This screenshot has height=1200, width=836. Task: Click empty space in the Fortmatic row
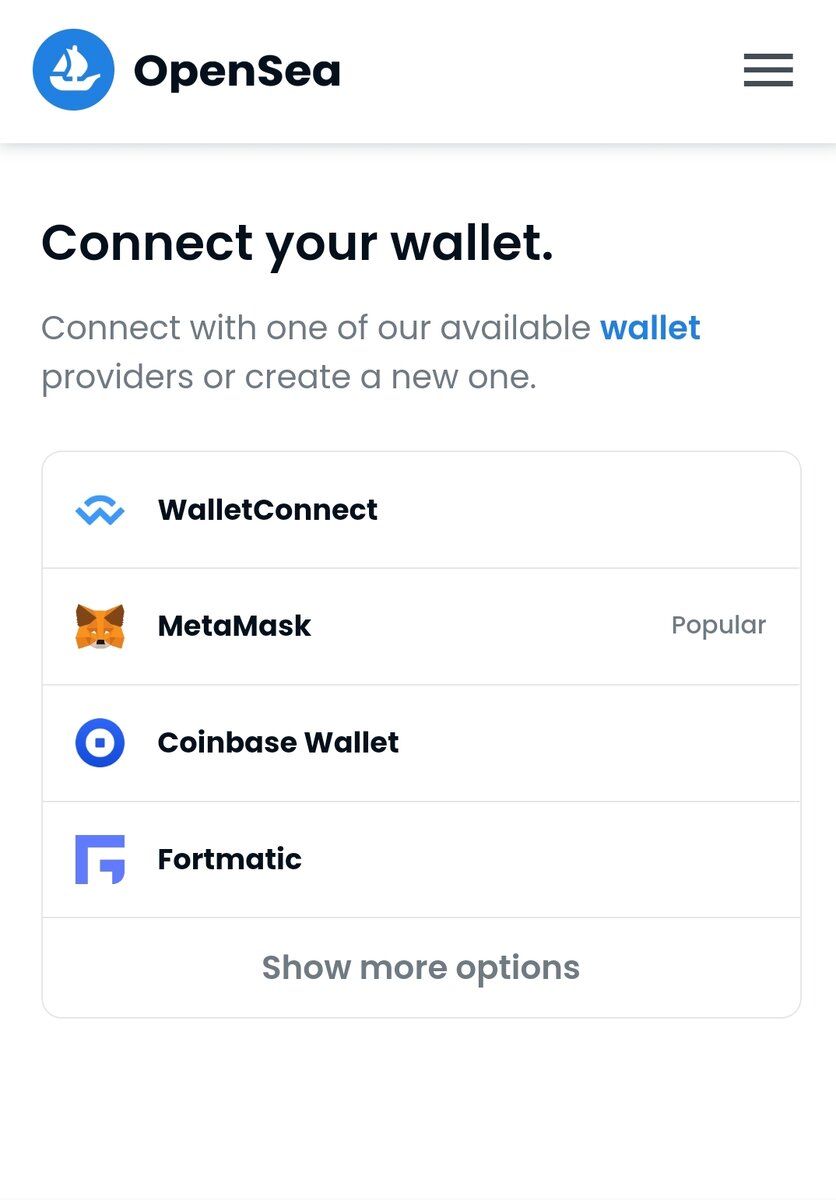tap(550, 859)
